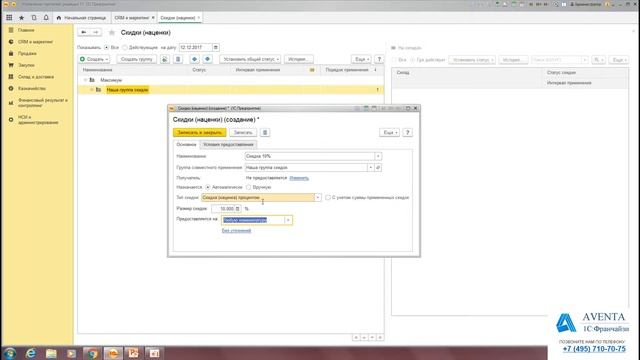The image size is (640, 360).
Task: Open Продажи section in sidebar
Action: tap(27, 53)
